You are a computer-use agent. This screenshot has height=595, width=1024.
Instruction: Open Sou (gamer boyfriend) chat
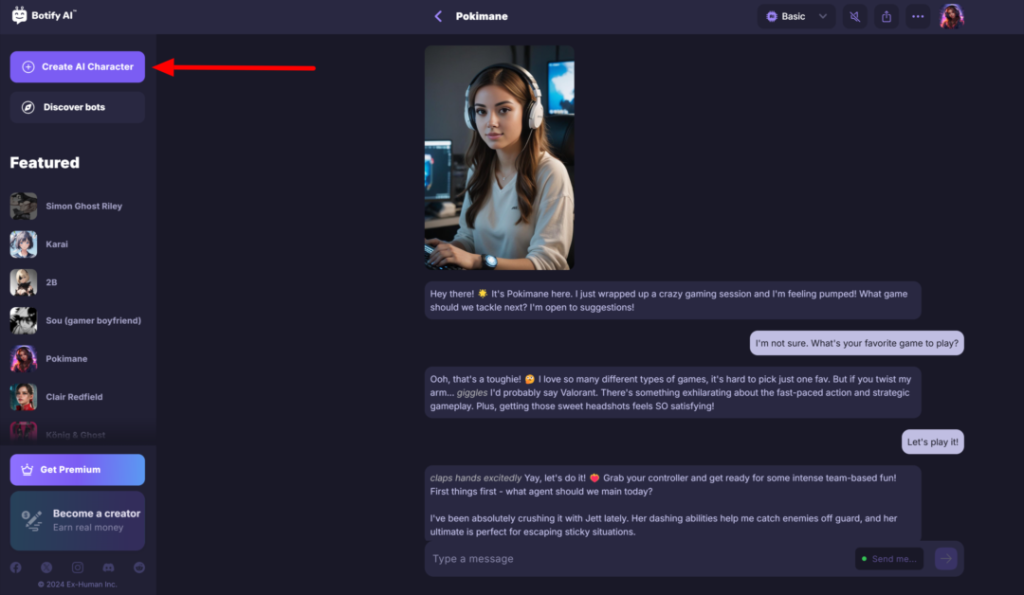click(x=93, y=321)
